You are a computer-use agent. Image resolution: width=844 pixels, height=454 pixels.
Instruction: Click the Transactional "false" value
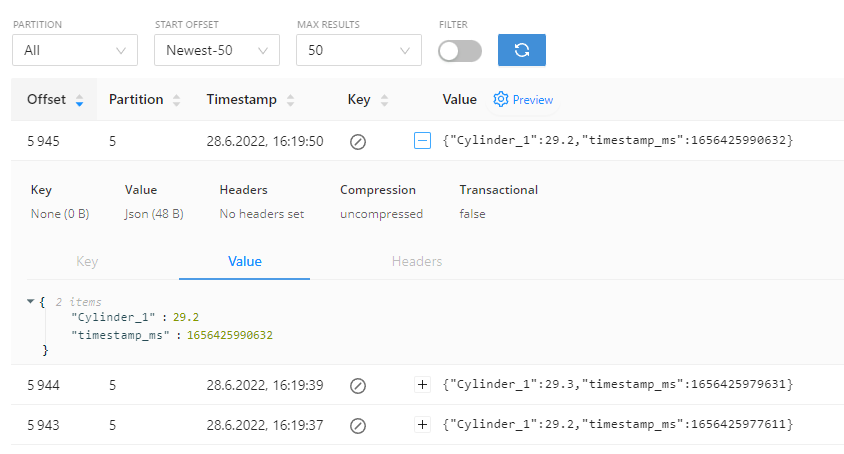(x=472, y=214)
